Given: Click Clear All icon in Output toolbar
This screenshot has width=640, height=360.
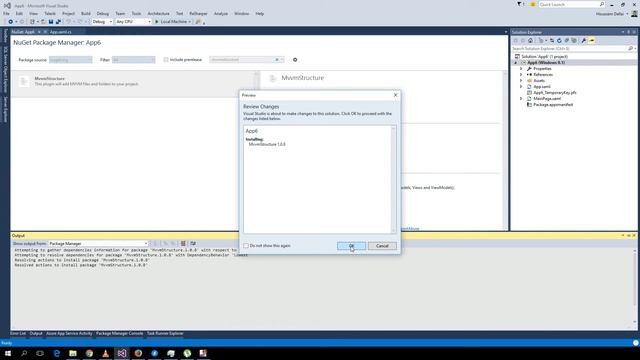Looking at the screenshot, I should coord(183,243).
